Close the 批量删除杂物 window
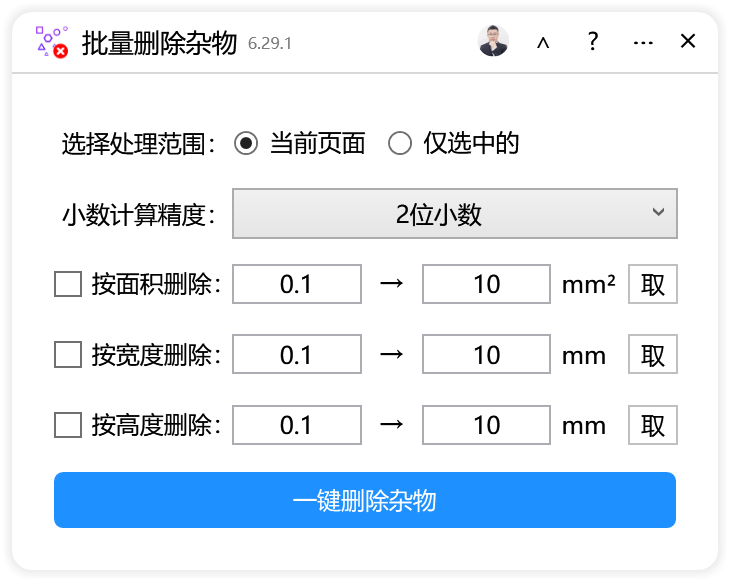Screen dimensions: 730x582 click(688, 41)
